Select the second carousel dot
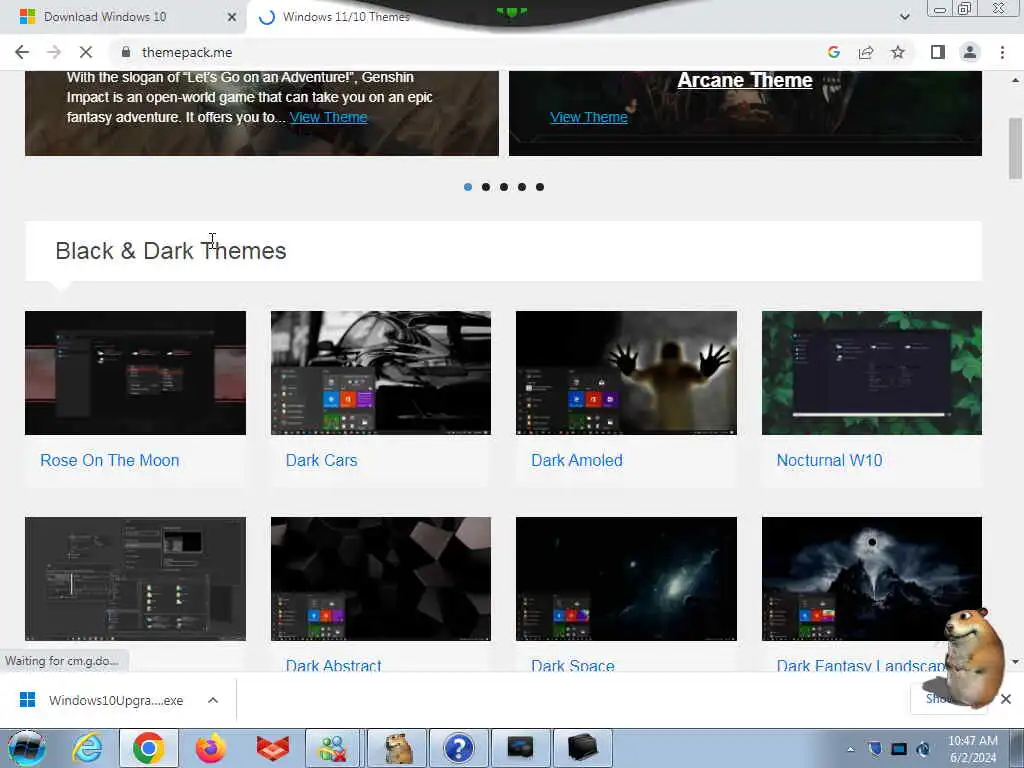 [x=486, y=187]
